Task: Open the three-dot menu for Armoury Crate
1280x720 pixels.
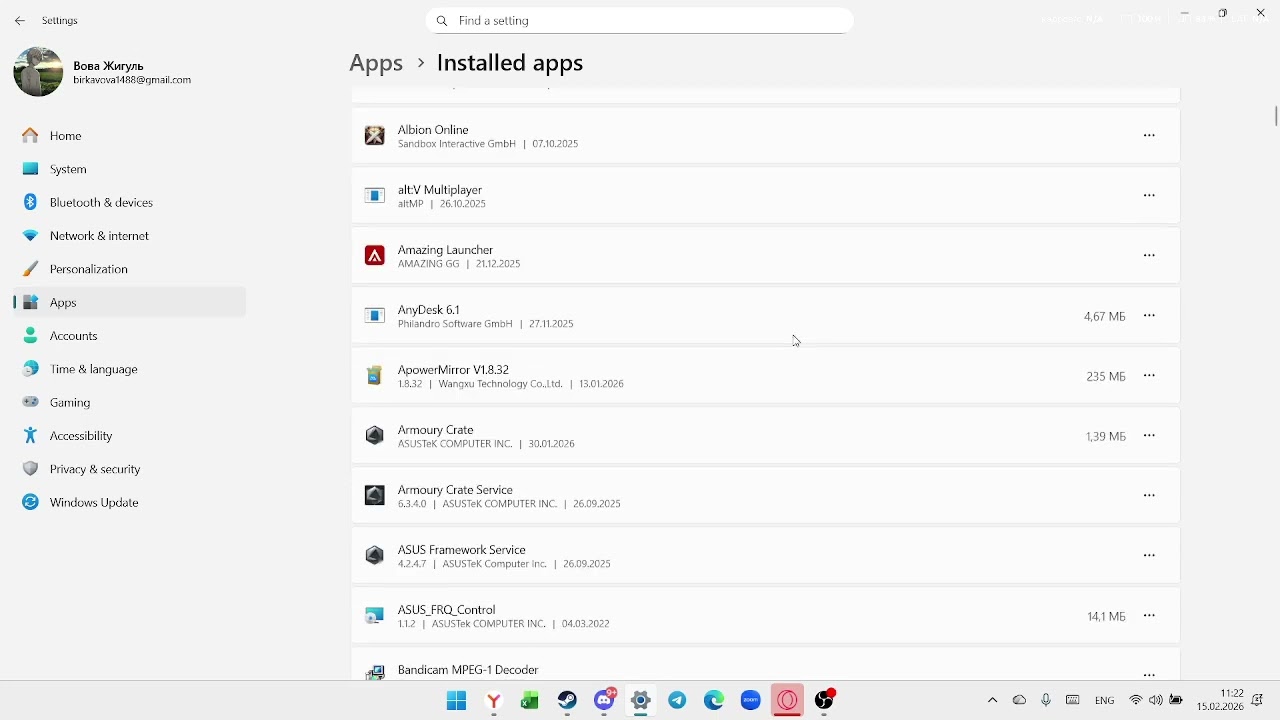Action: point(1149,436)
